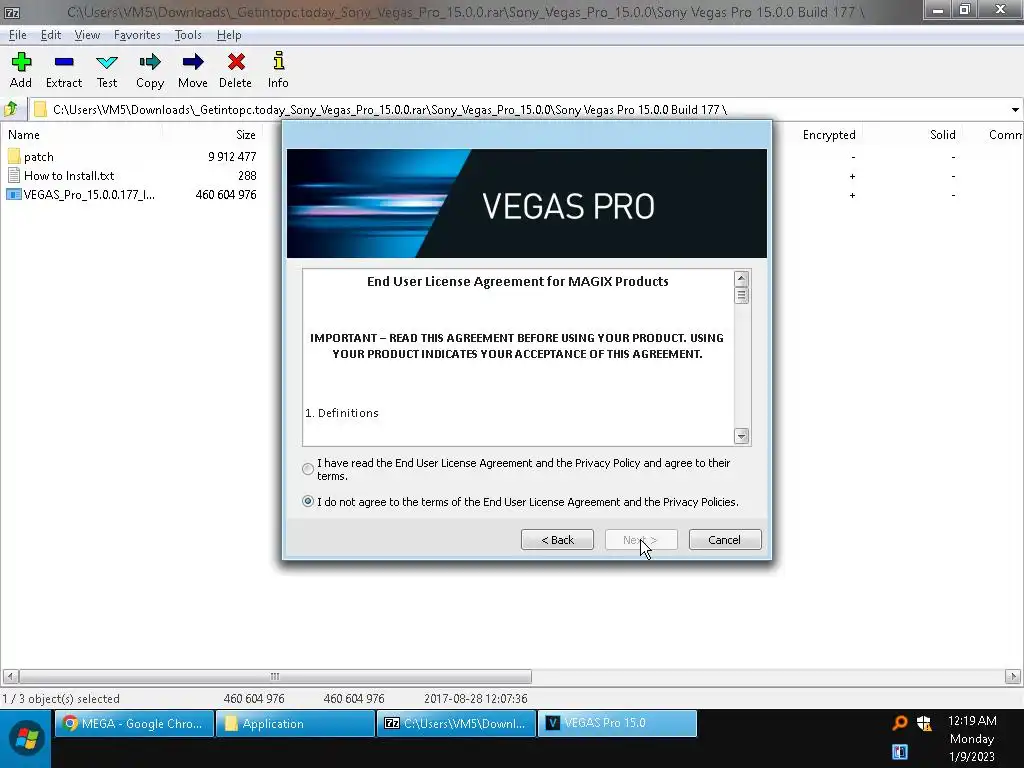The width and height of the screenshot is (1024, 768).
Task: Open the File menu
Action: [x=18, y=35]
